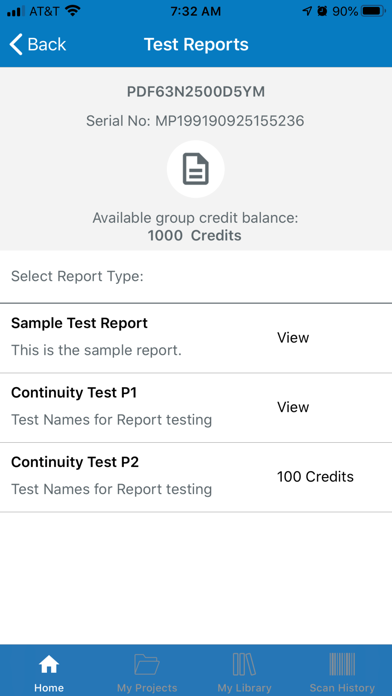
Task: Tap the location arrow status icon
Action: pyautogui.click(x=307, y=12)
